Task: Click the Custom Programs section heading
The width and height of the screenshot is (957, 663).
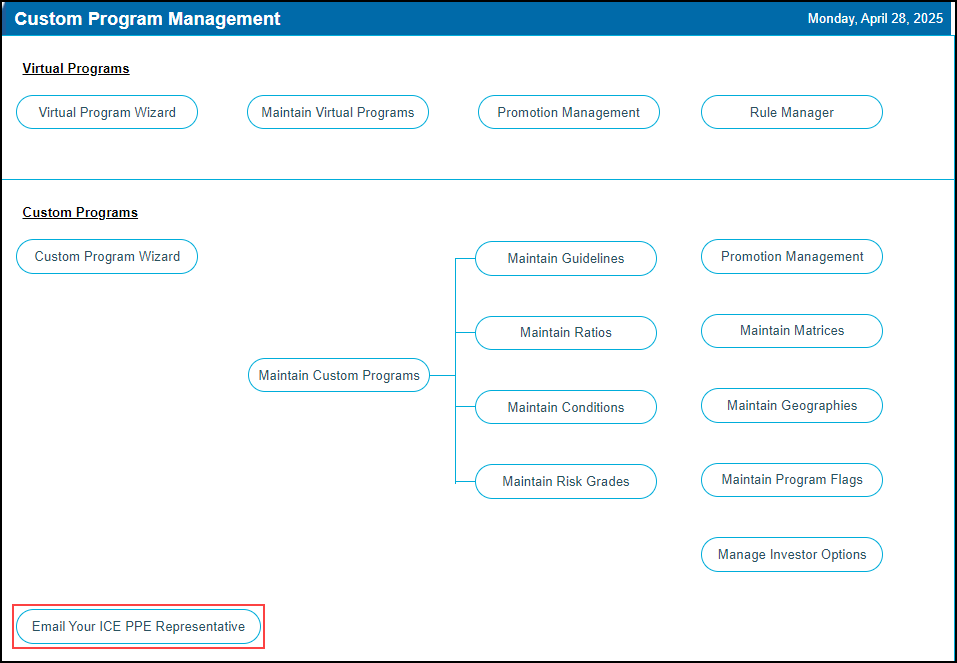Action: pos(80,212)
